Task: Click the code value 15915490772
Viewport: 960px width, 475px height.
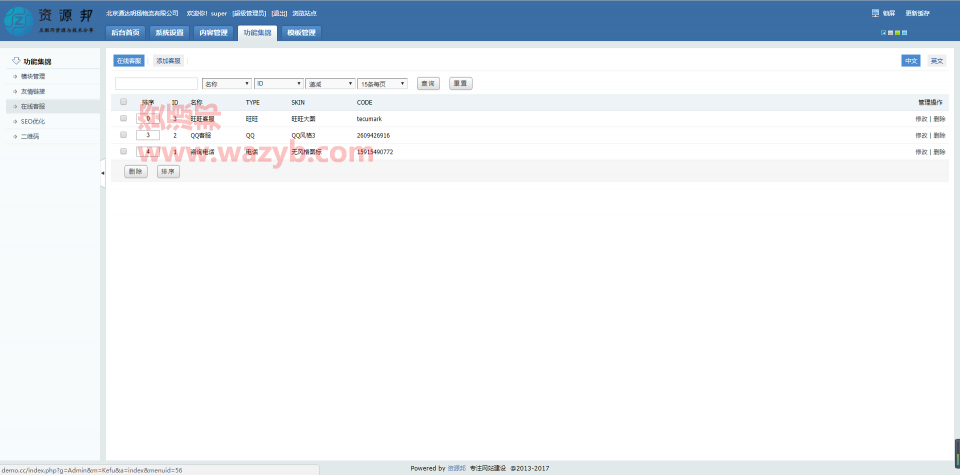Action: pos(375,152)
